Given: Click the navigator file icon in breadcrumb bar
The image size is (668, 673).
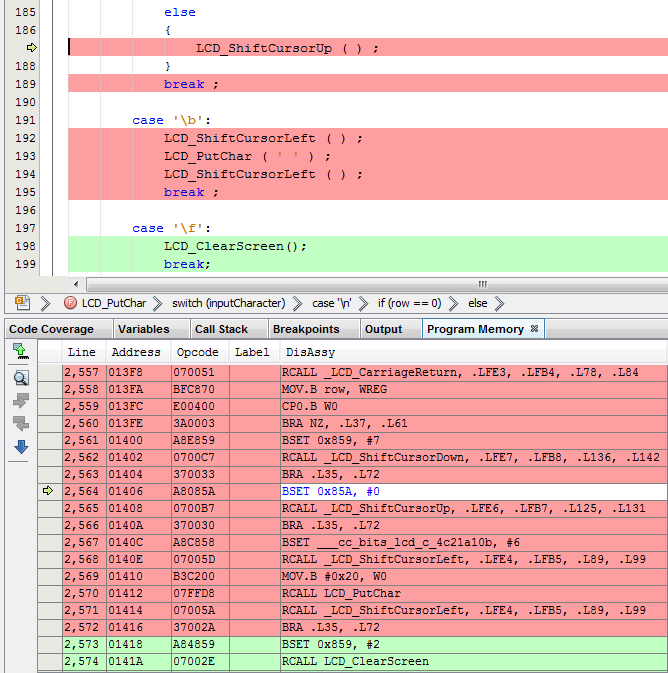Looking at the screenshot, I should (x=22, y=303).
